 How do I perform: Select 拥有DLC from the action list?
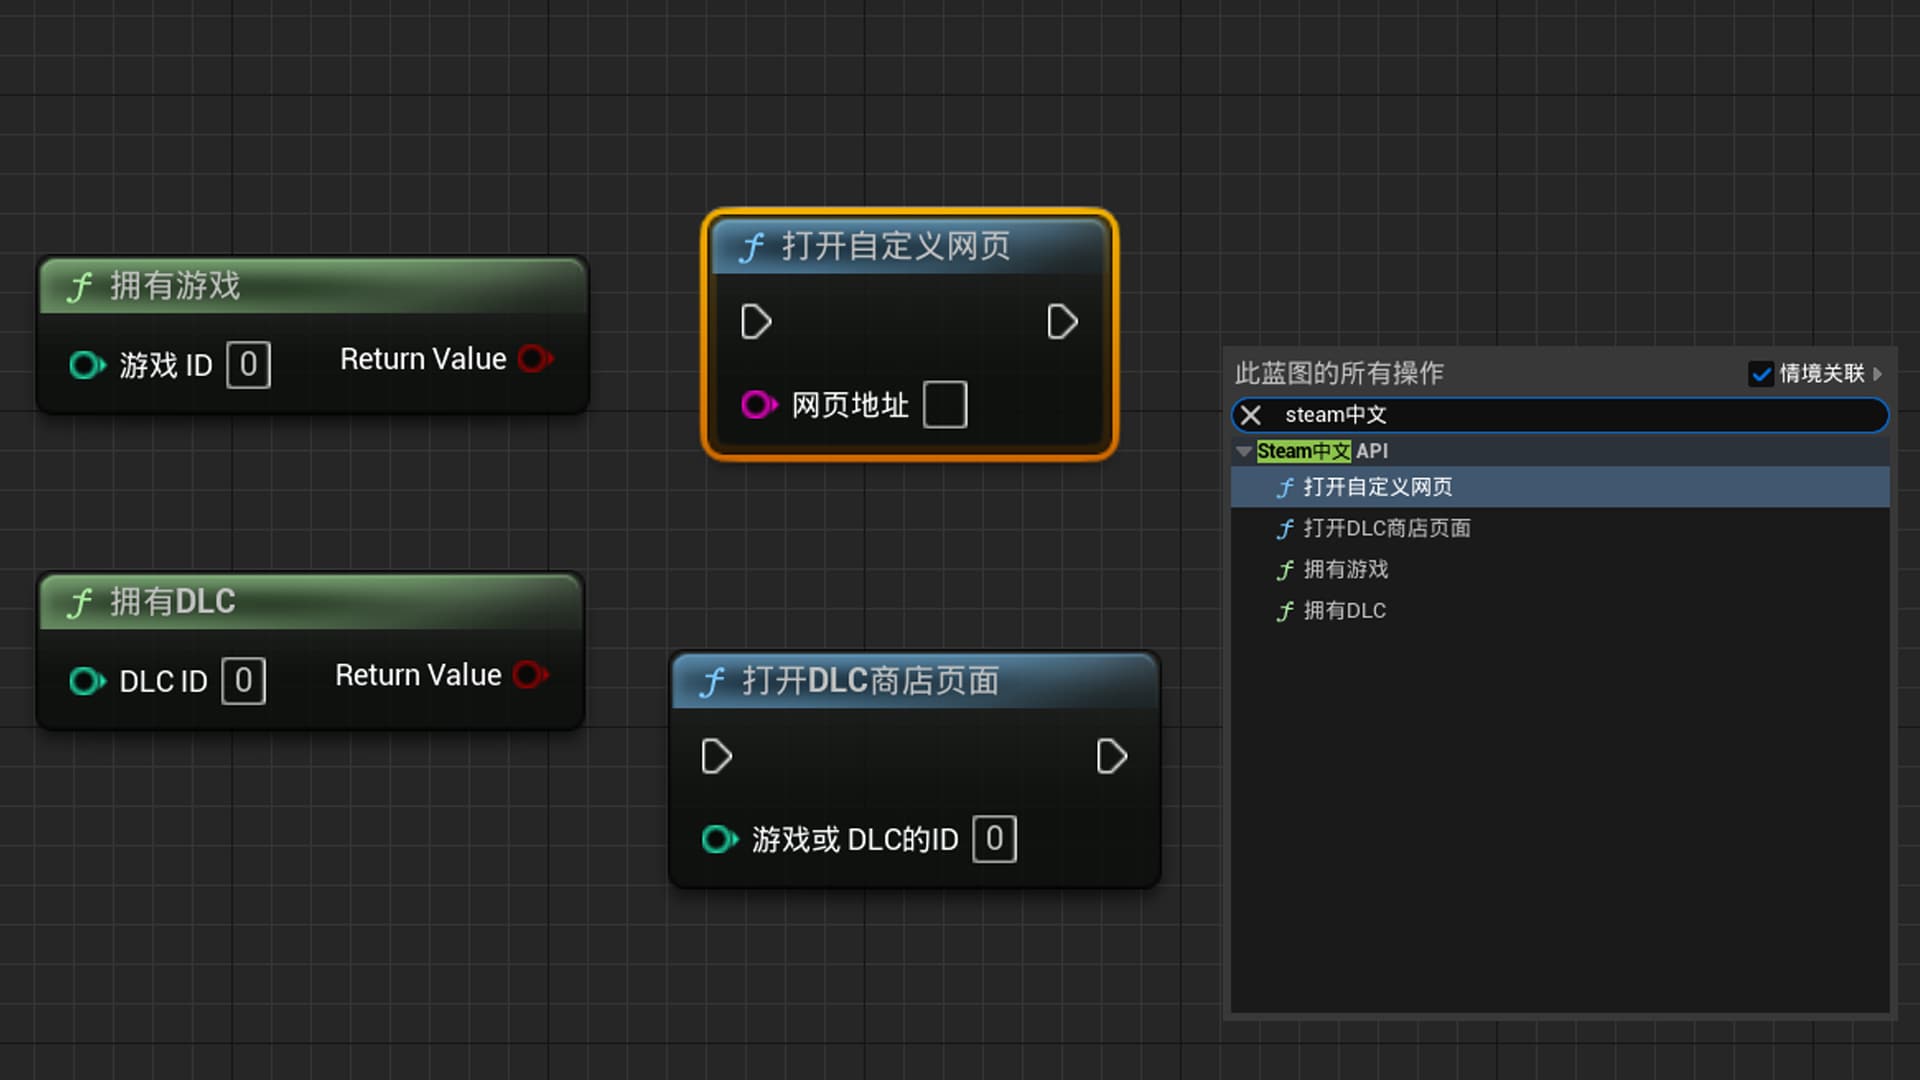[1345, 610]
